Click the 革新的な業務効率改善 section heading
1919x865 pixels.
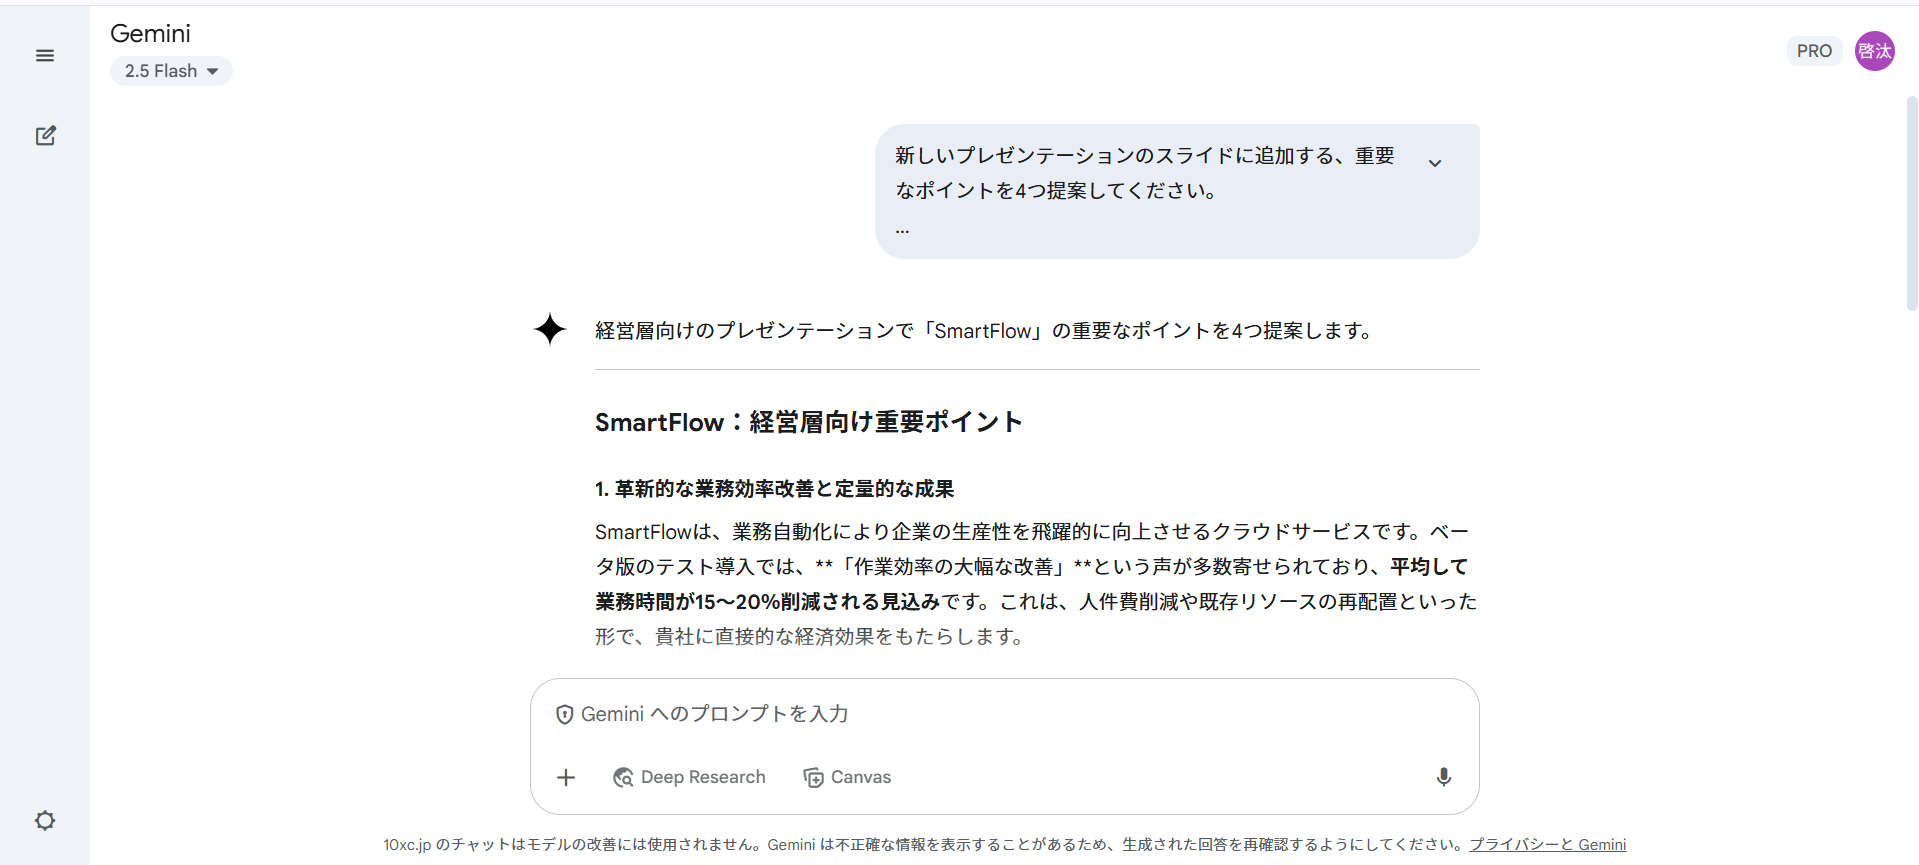(774, 489)
